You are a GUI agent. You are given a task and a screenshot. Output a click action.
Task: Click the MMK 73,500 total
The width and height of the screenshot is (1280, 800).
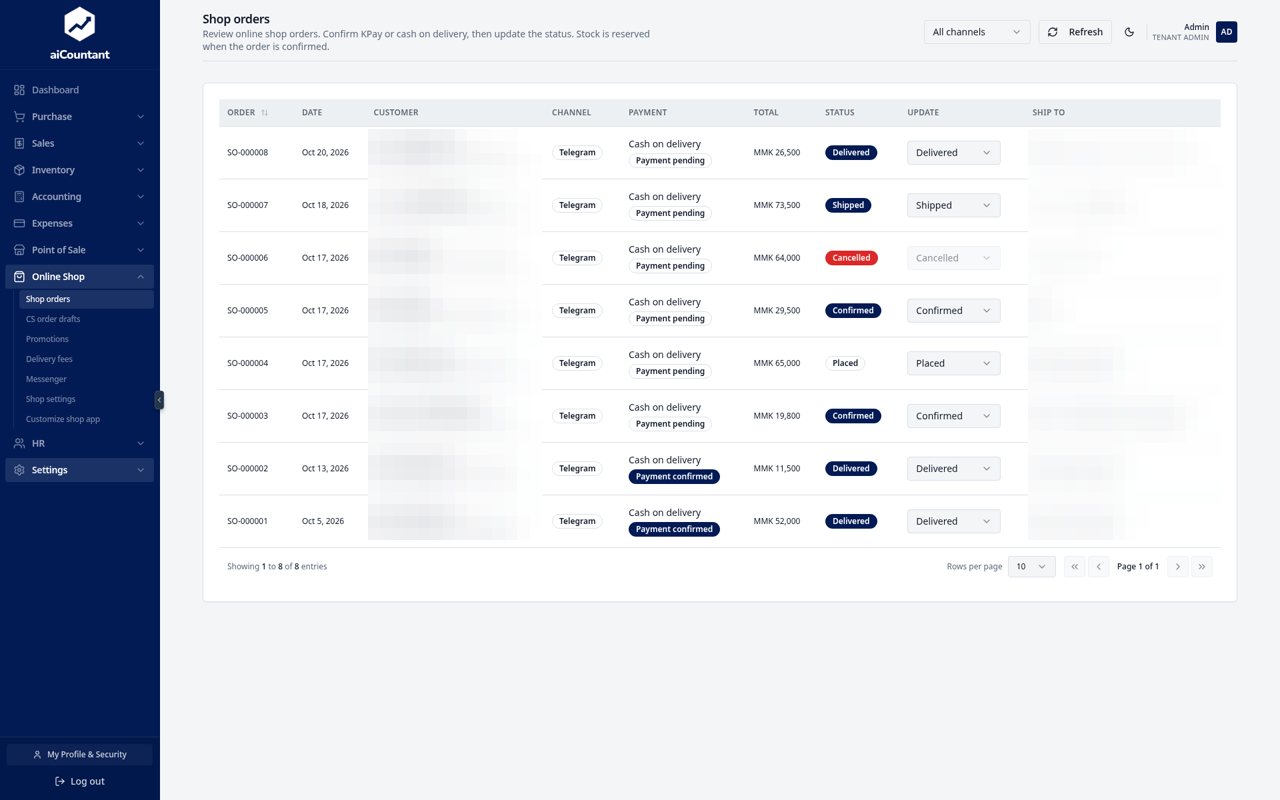click(777, 205)
